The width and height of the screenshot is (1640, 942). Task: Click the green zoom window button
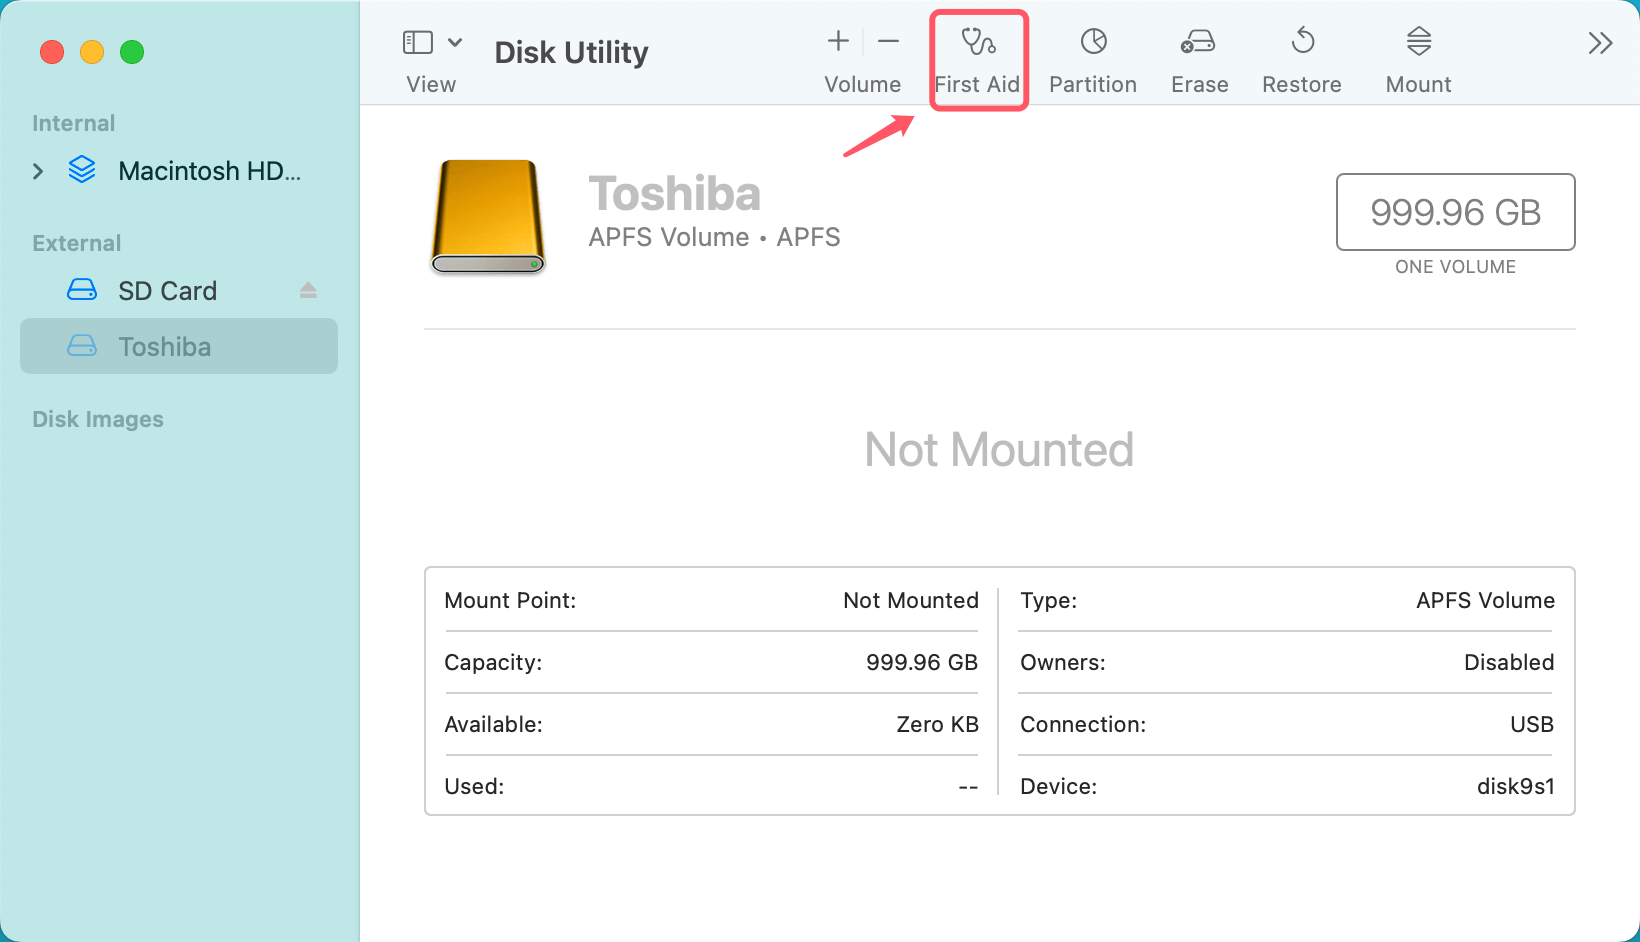pyautogui.click(x=132, y=52)
